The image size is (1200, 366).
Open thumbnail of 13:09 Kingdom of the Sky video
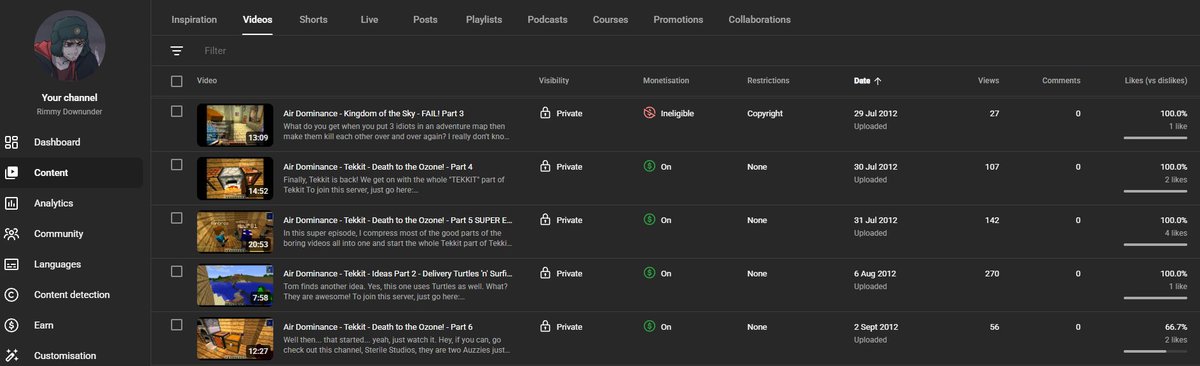[235, 125]
